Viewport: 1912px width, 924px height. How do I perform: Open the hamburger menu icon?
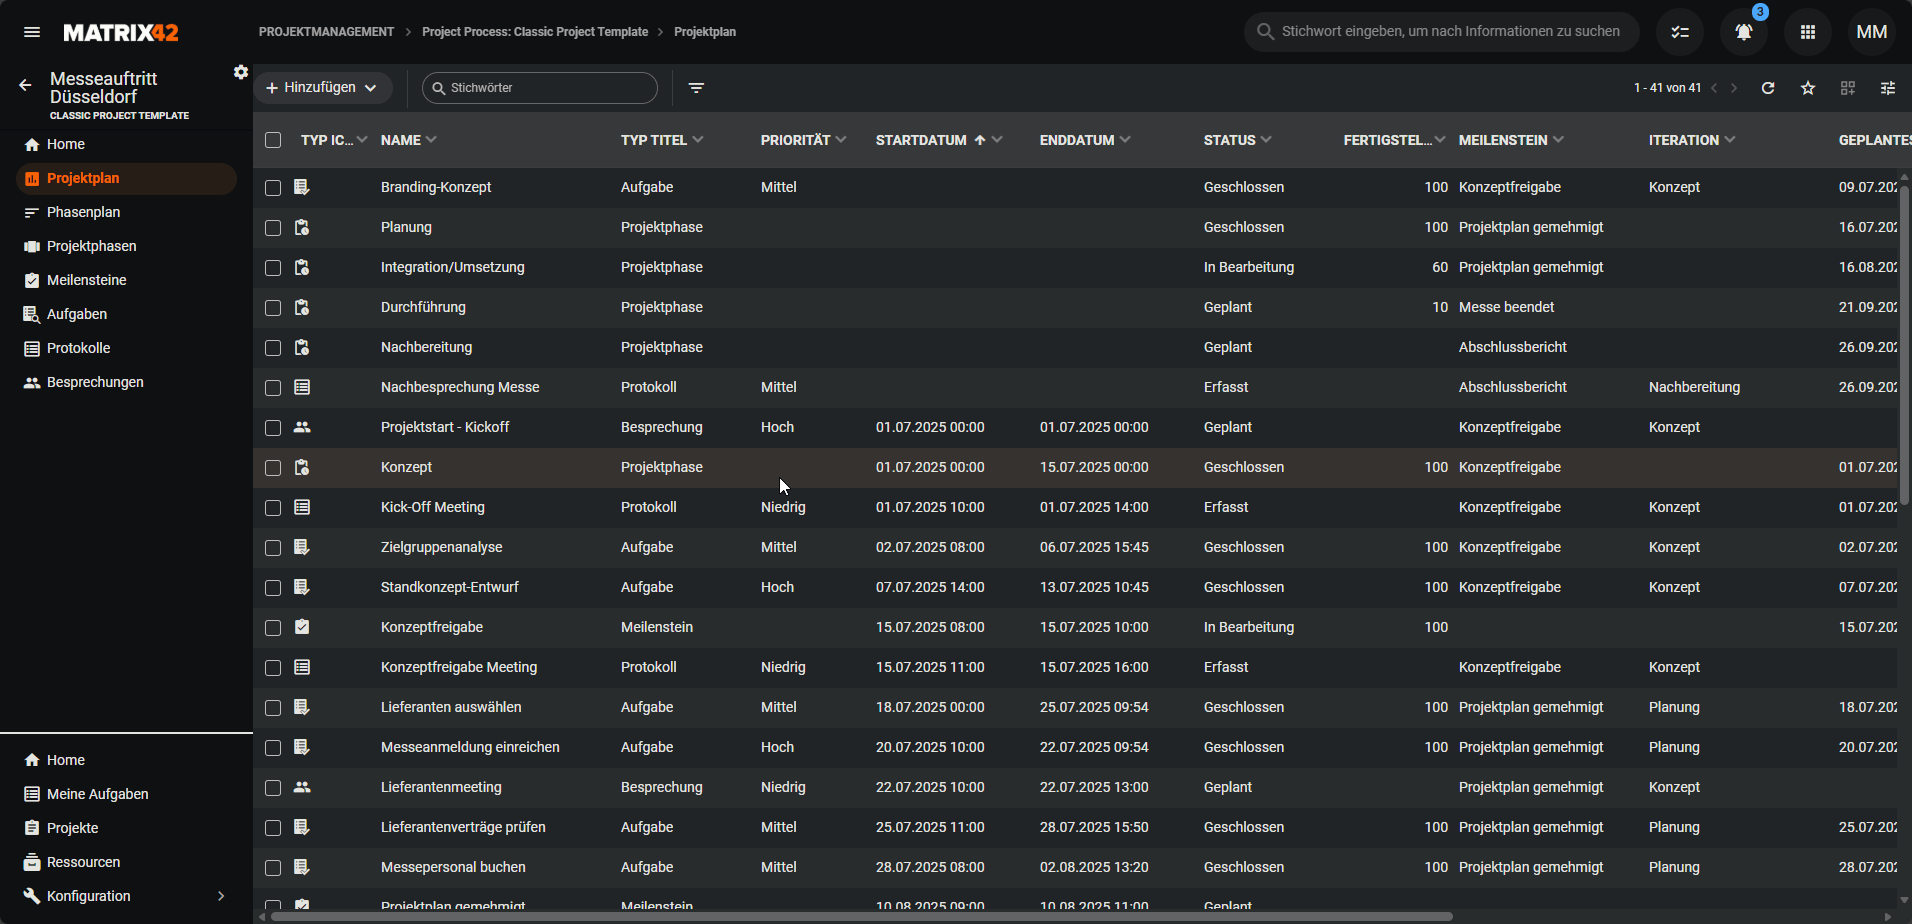click(x=32, y=32)
